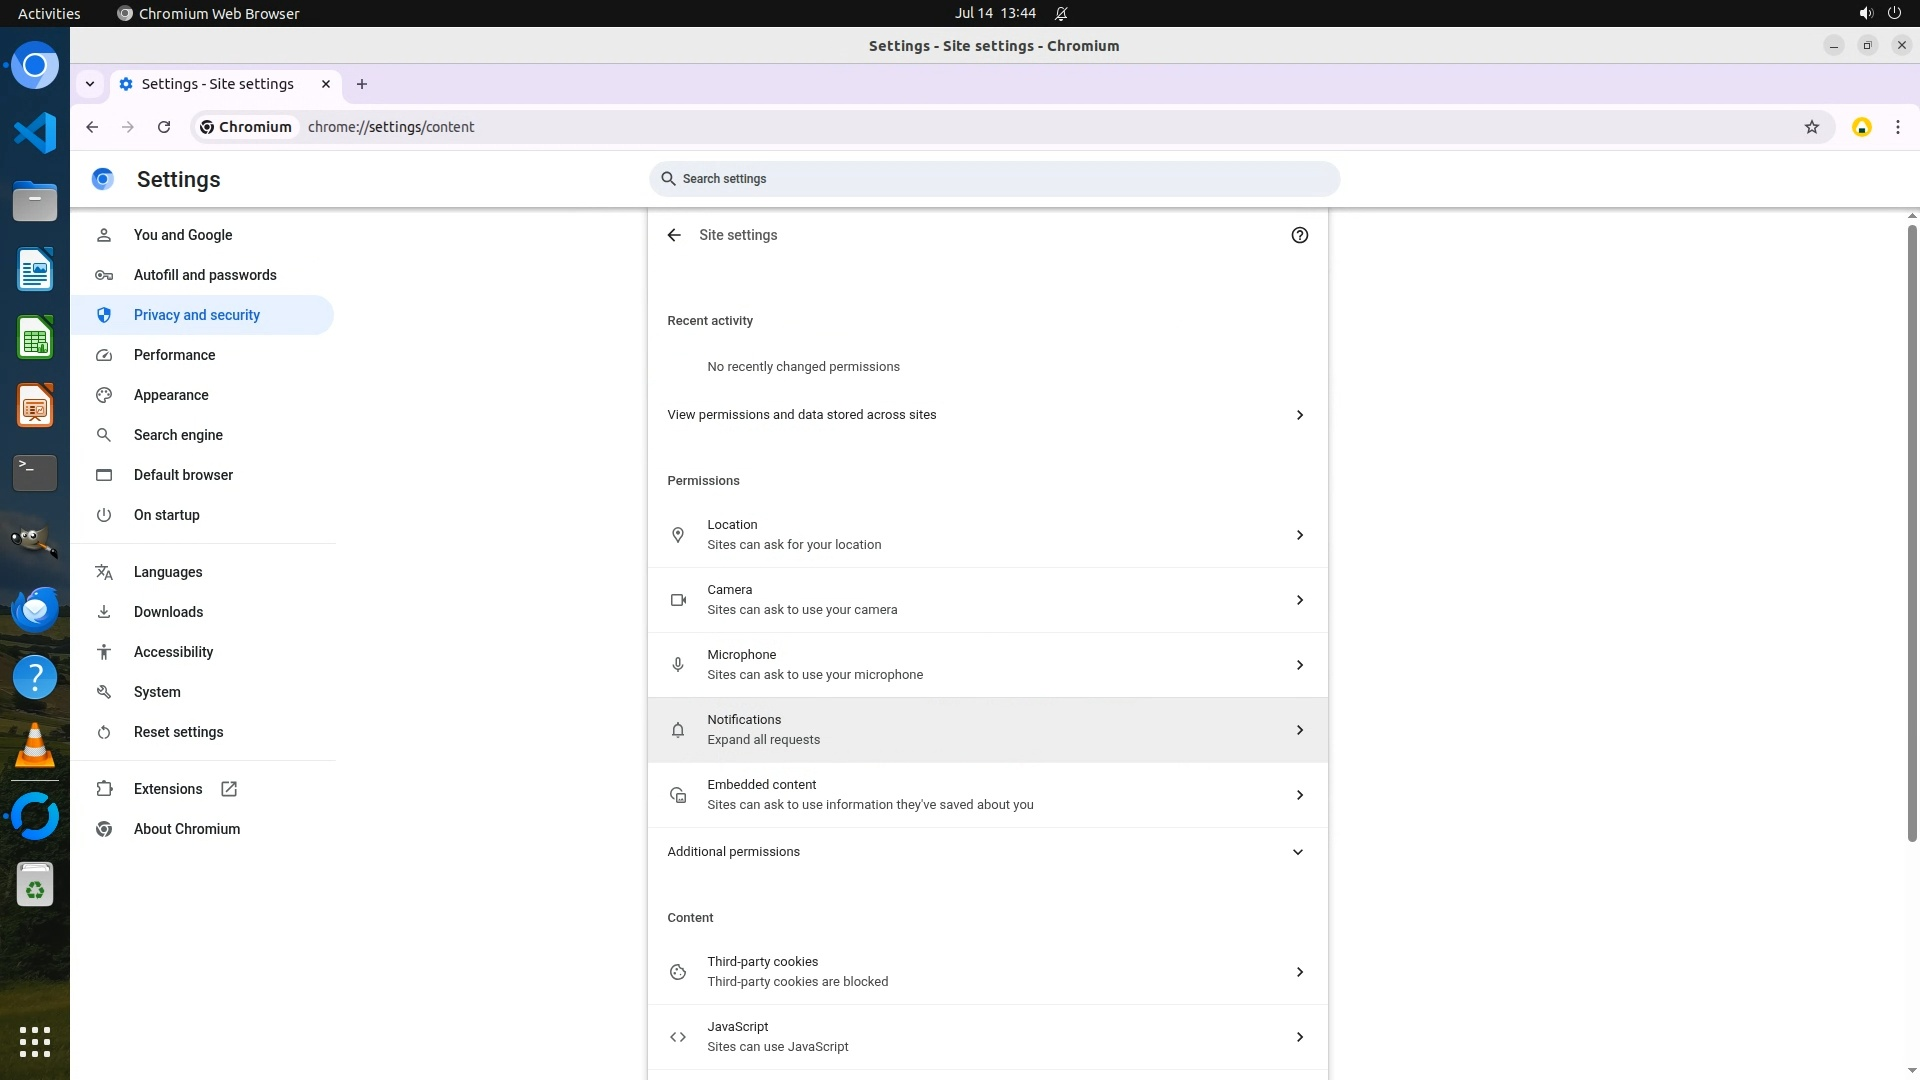Open Chromium three-dot menu
Viewport: 1920px width, 1080px height.
coord(1897,127)
